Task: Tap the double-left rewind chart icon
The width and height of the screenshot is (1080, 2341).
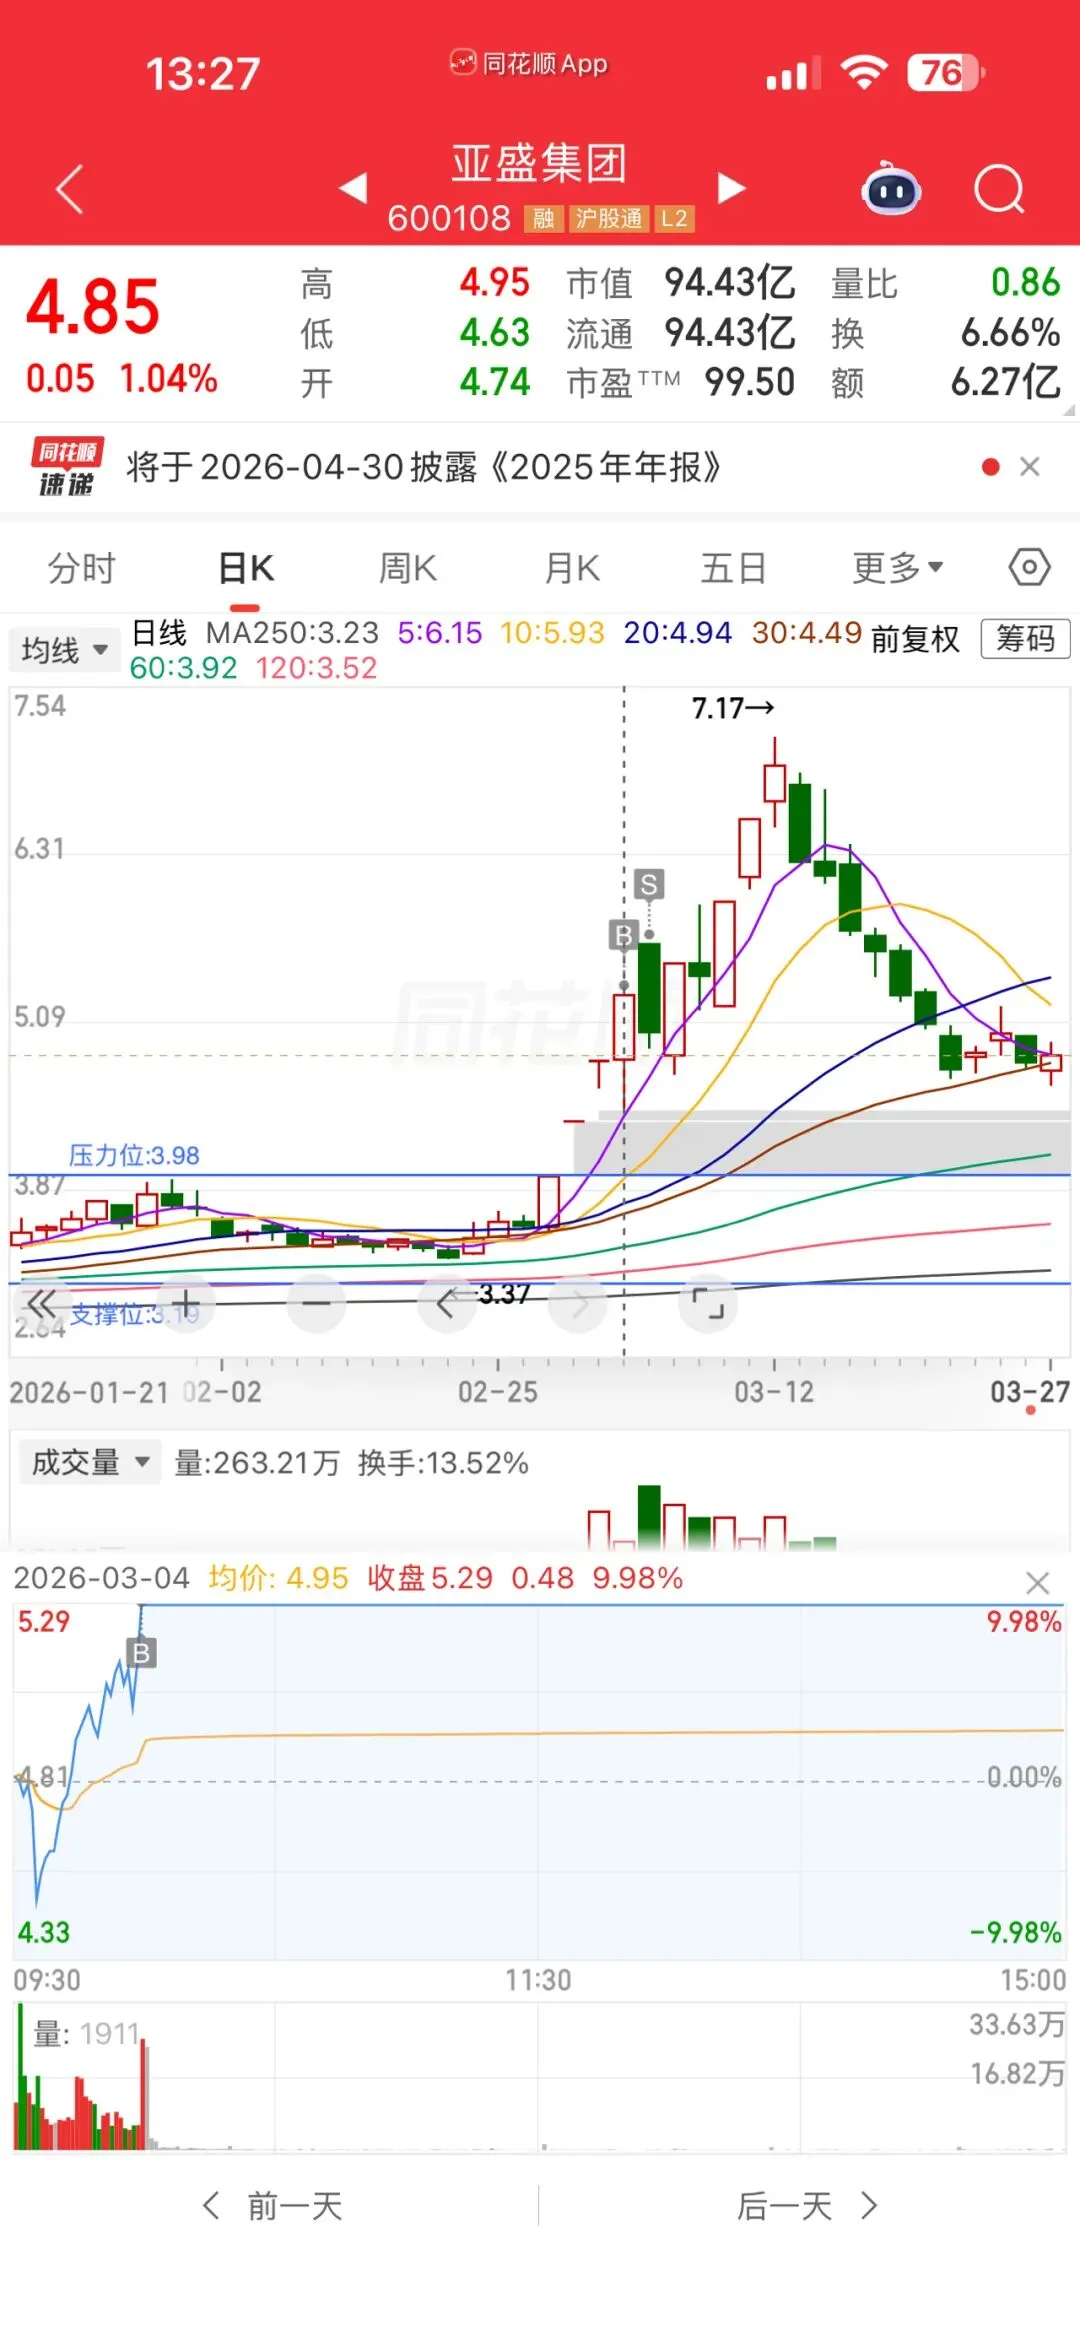Action: [42, 1304]
